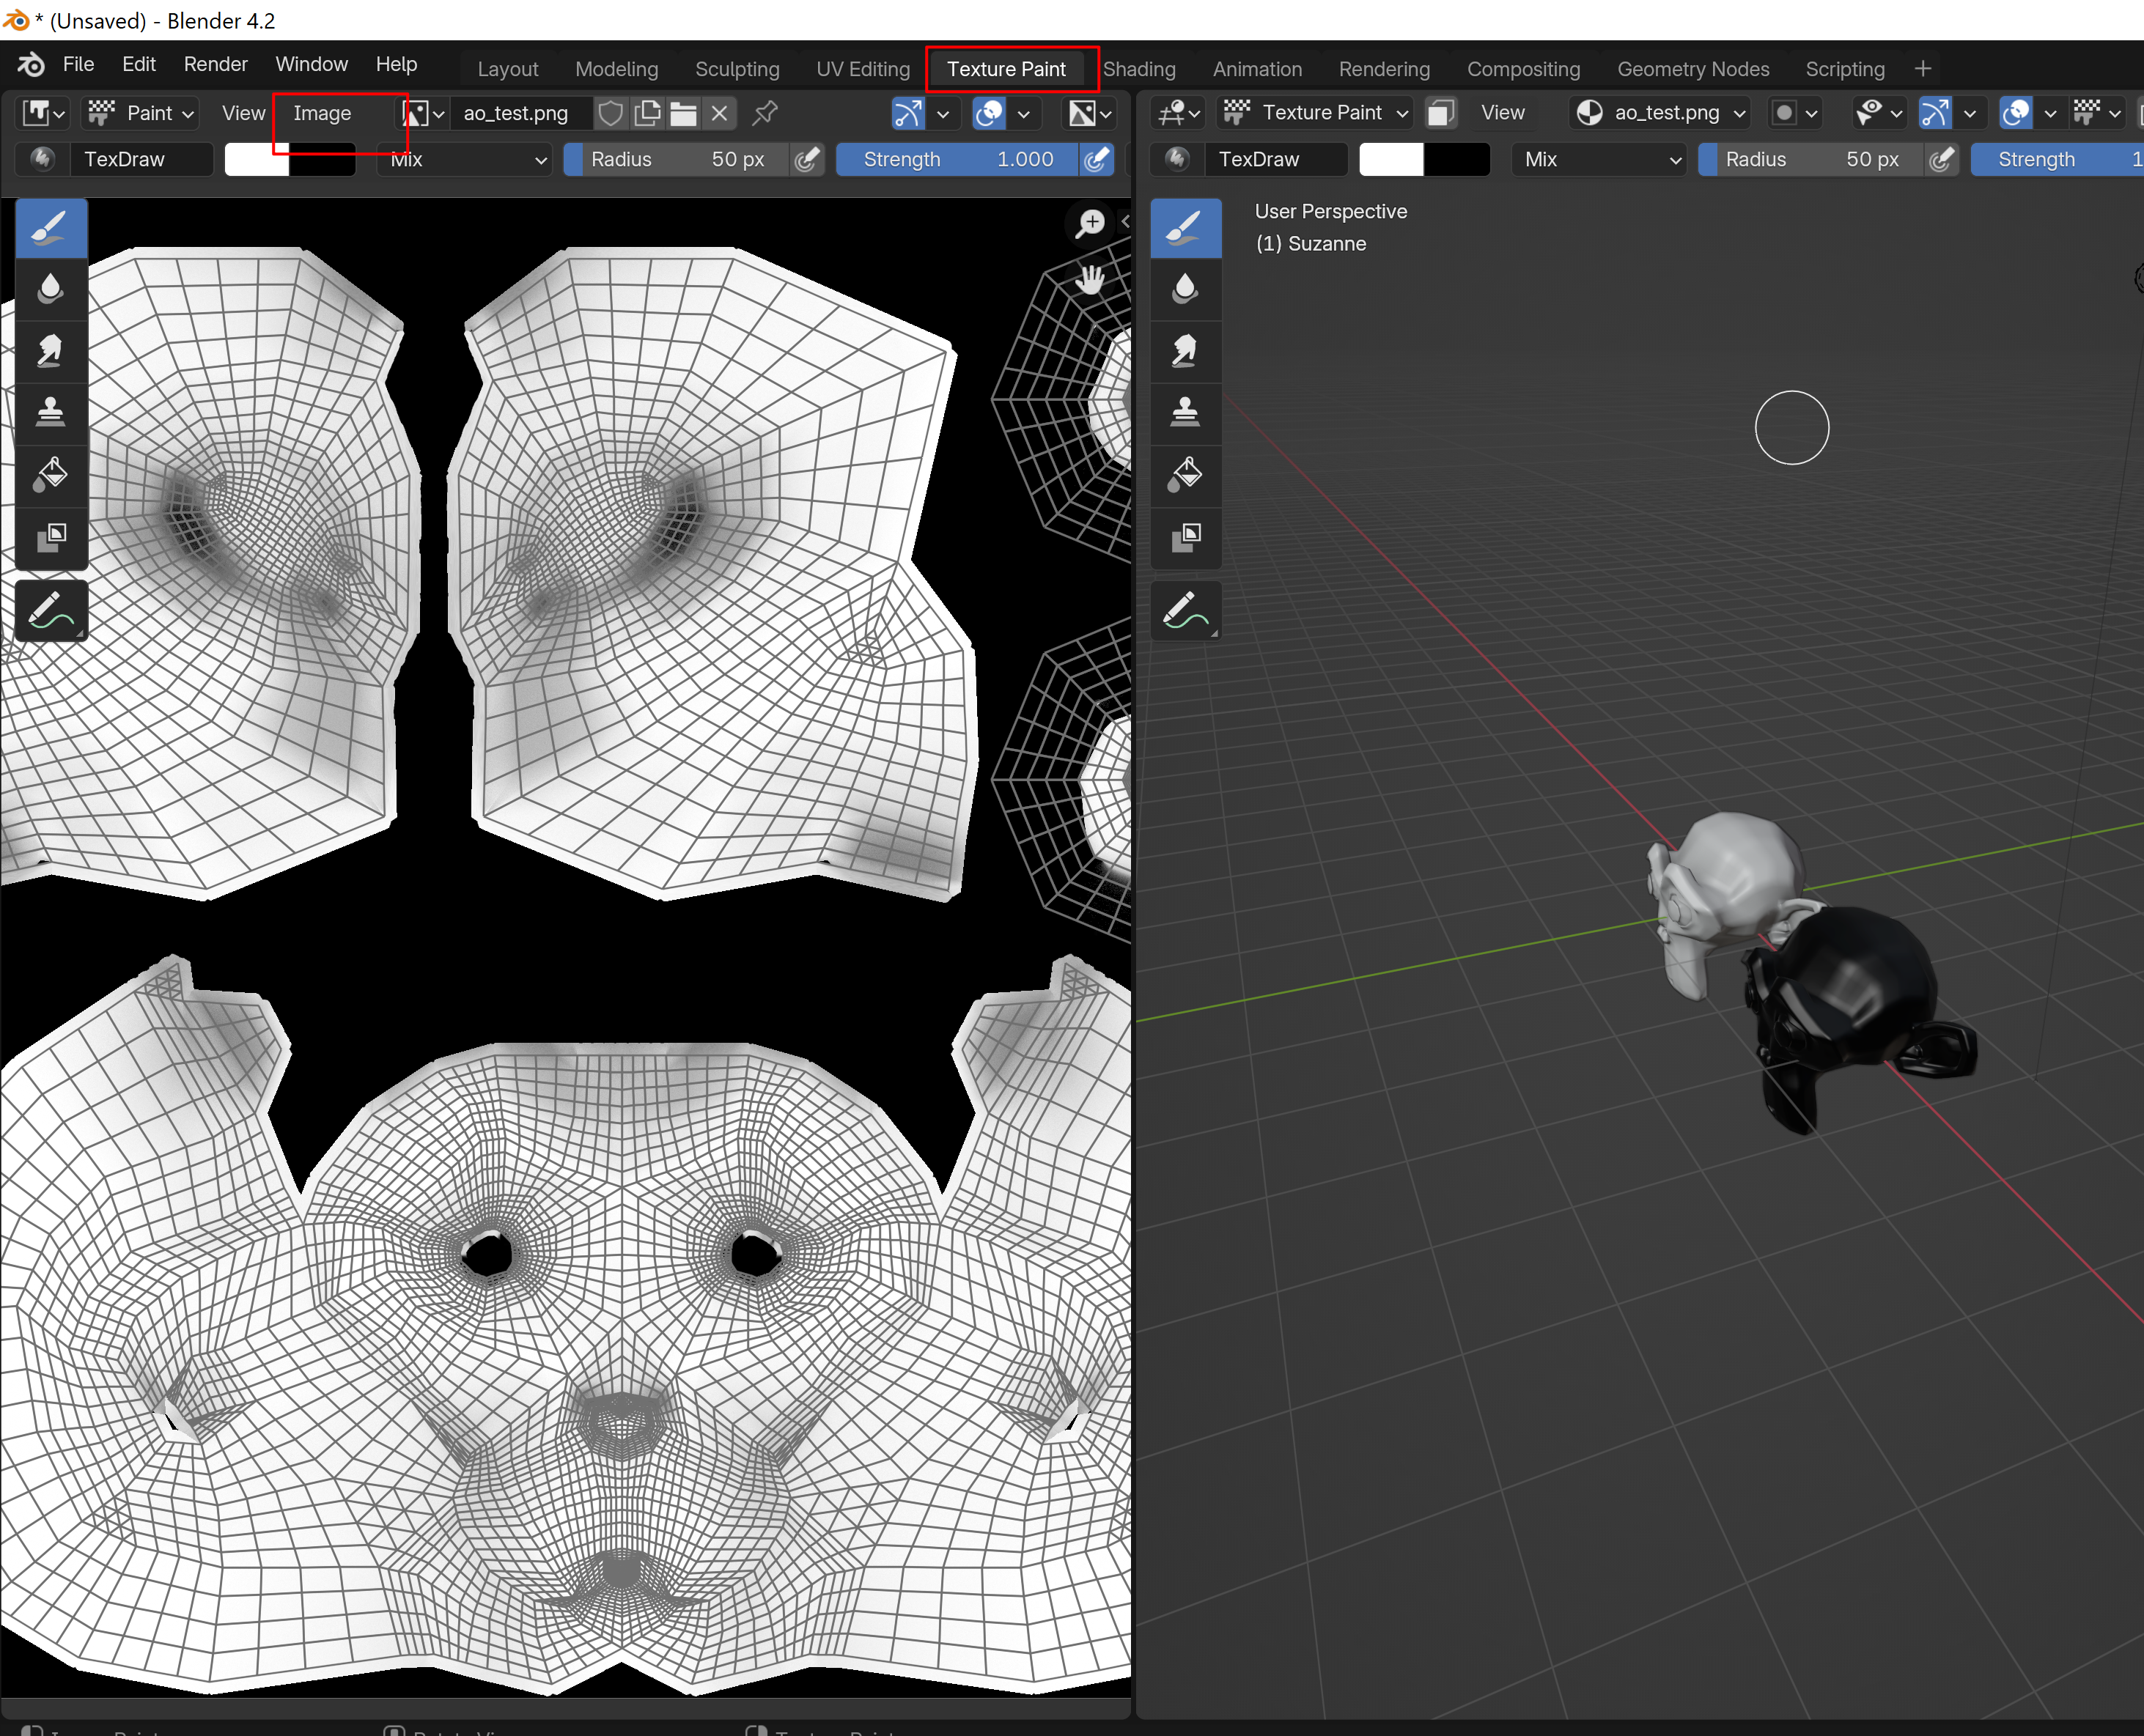Select the Annotate tool in 3D viewport toolbar
Viewport: 2144px width, 1736px height.
click(x=1185, y=610)
